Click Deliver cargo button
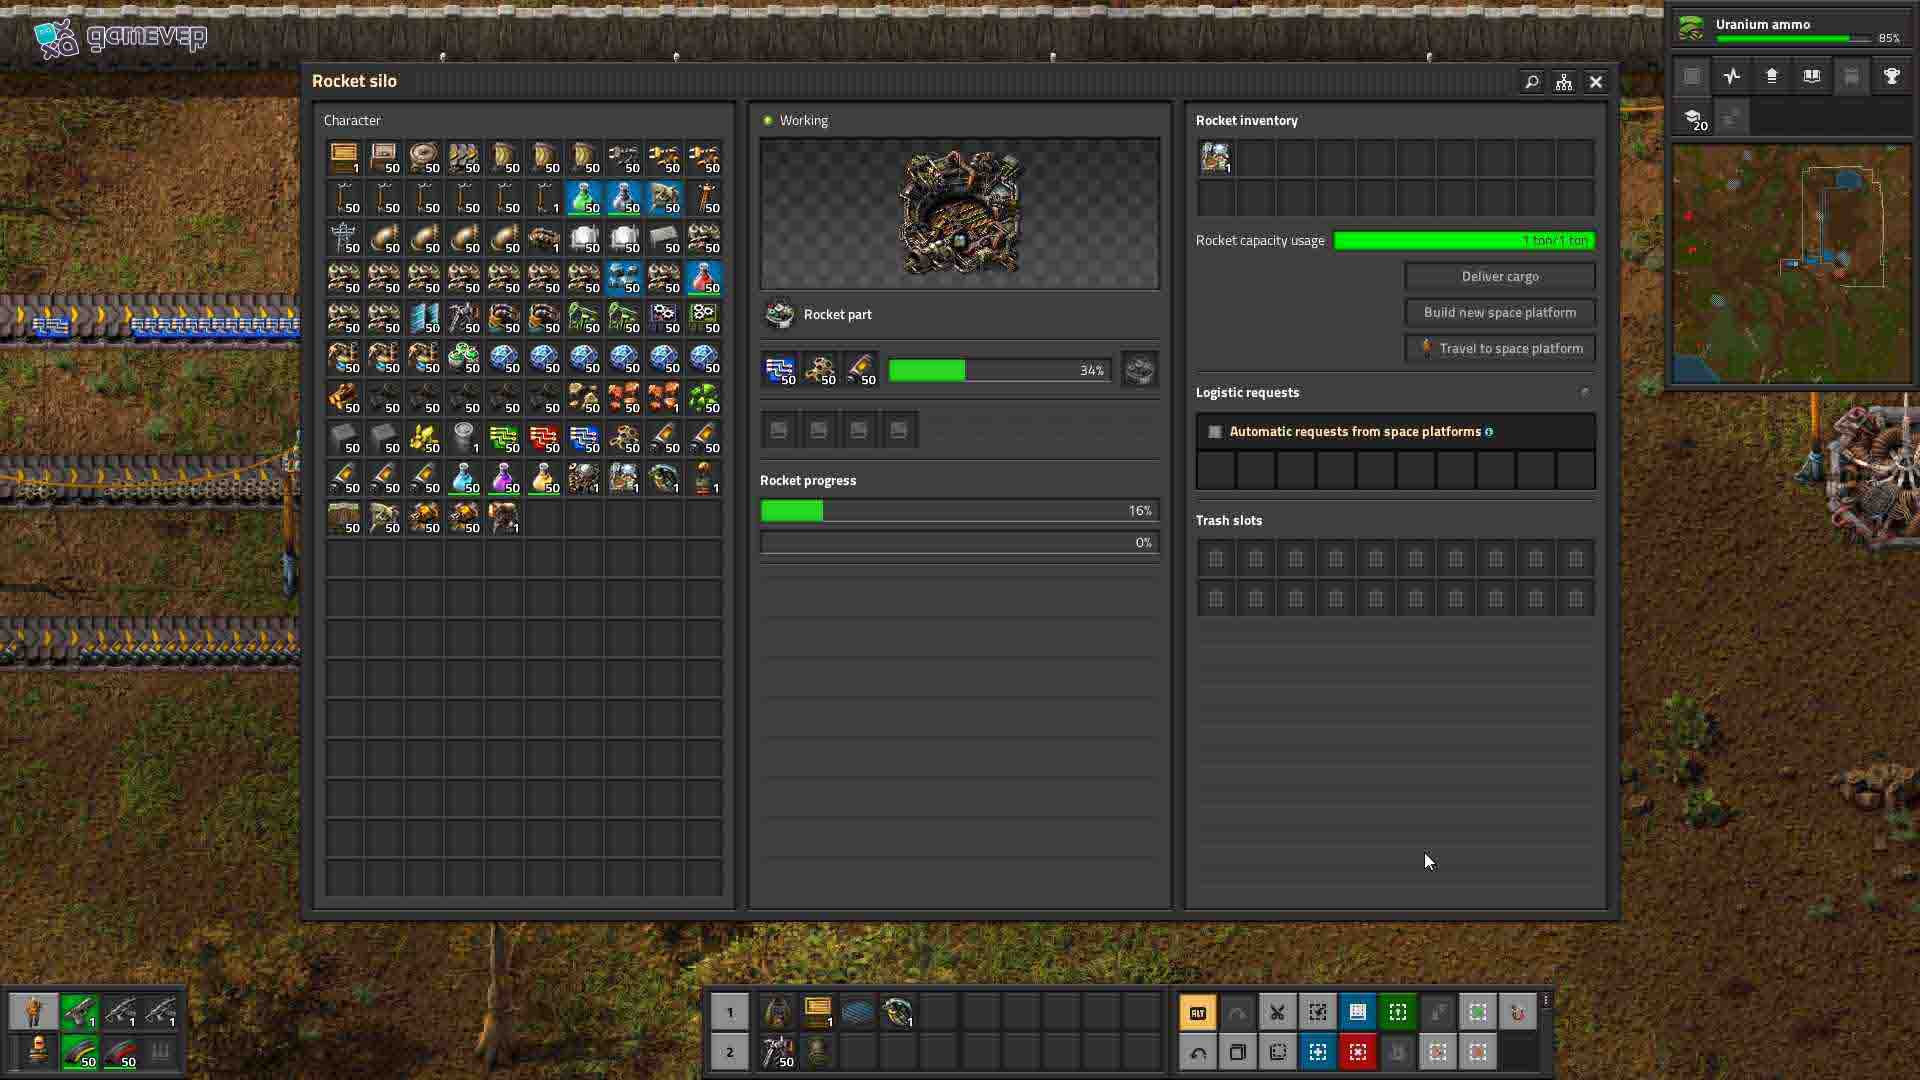Image resolution: width=1920 pixels, height=1080 pixels. [1500, 277]
